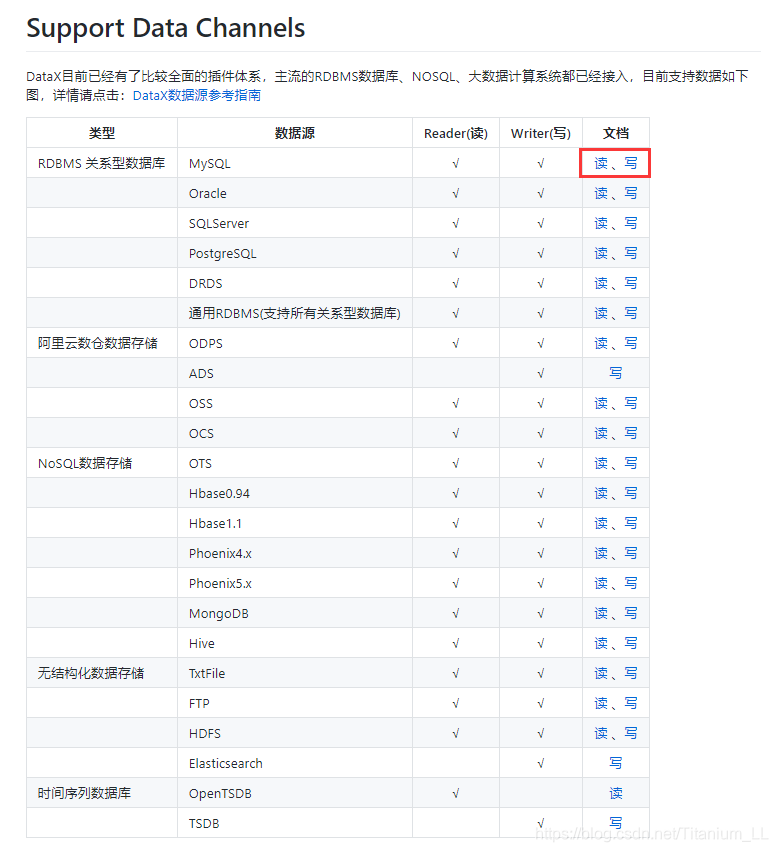
Task: Open the DataX数据源参考指南 link
Action: 197,95
